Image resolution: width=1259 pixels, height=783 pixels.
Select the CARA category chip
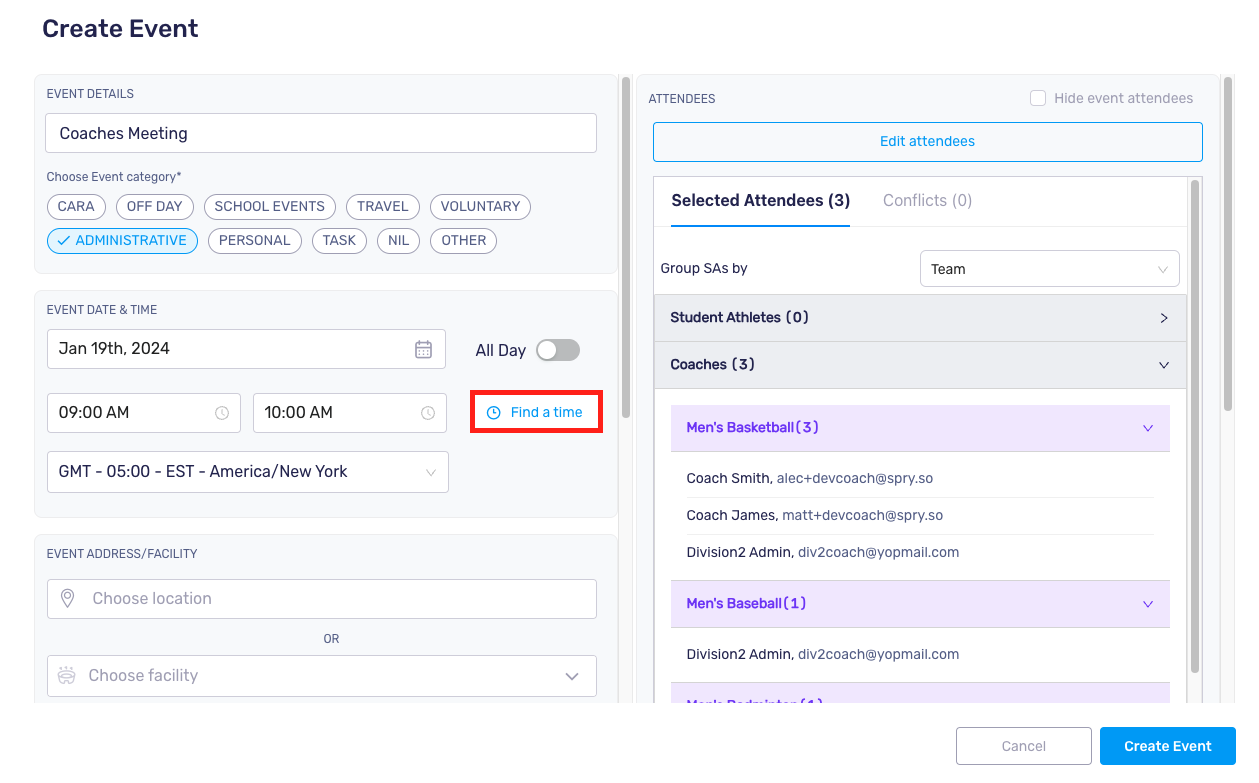tap(76, 206)
